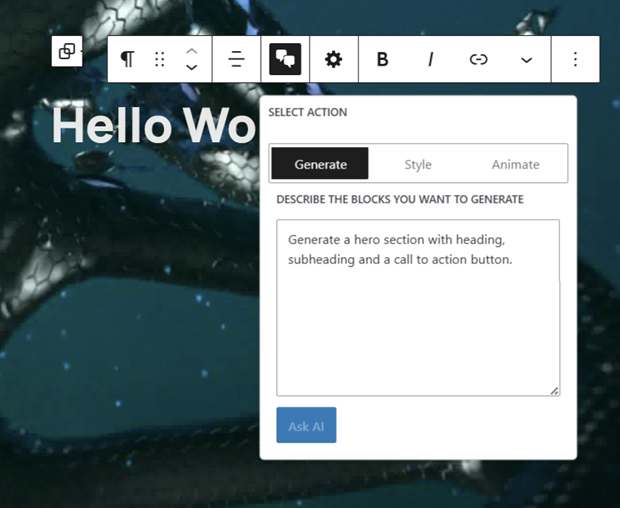620x508 pixels.
Task: Select the parent block icon
Action: [67, 52]
